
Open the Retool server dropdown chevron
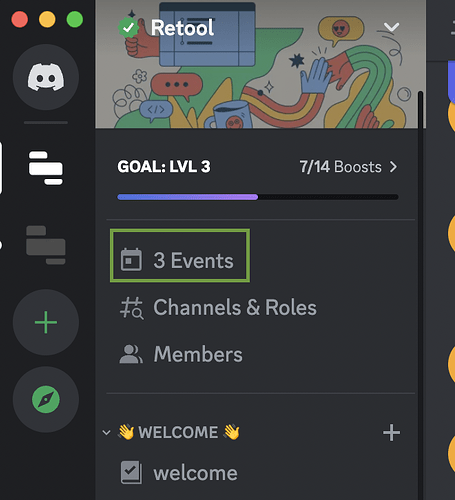coord(391,27)
